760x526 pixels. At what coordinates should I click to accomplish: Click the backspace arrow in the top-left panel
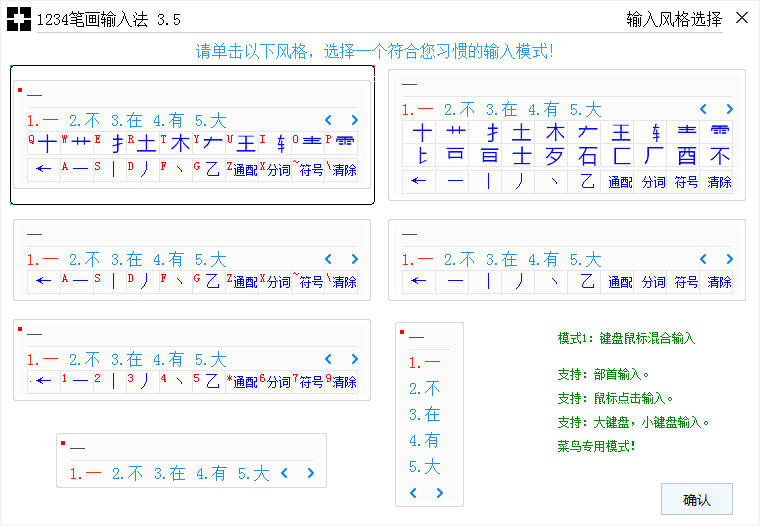pos(43,169)
